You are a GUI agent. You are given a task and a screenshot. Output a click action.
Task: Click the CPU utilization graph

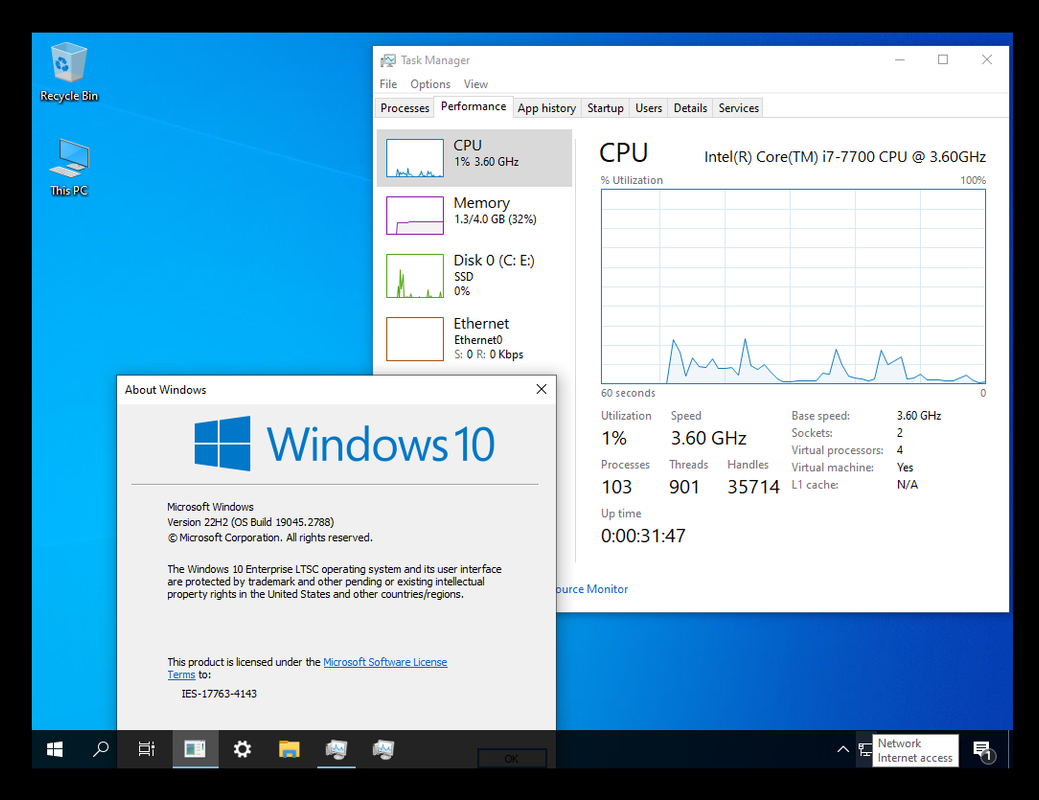(793, 286)
